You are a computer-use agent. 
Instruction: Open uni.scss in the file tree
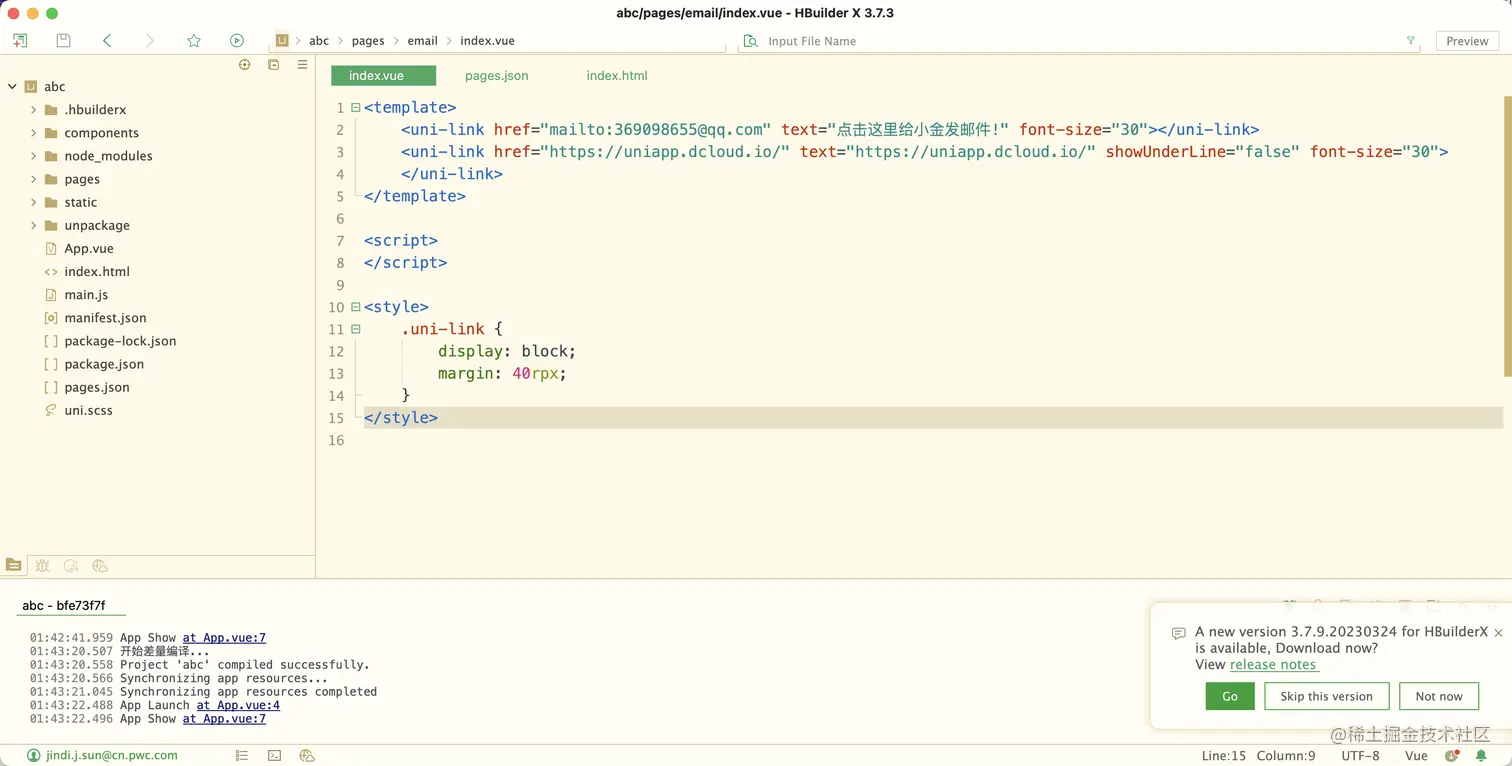click(x=88, y=410)
